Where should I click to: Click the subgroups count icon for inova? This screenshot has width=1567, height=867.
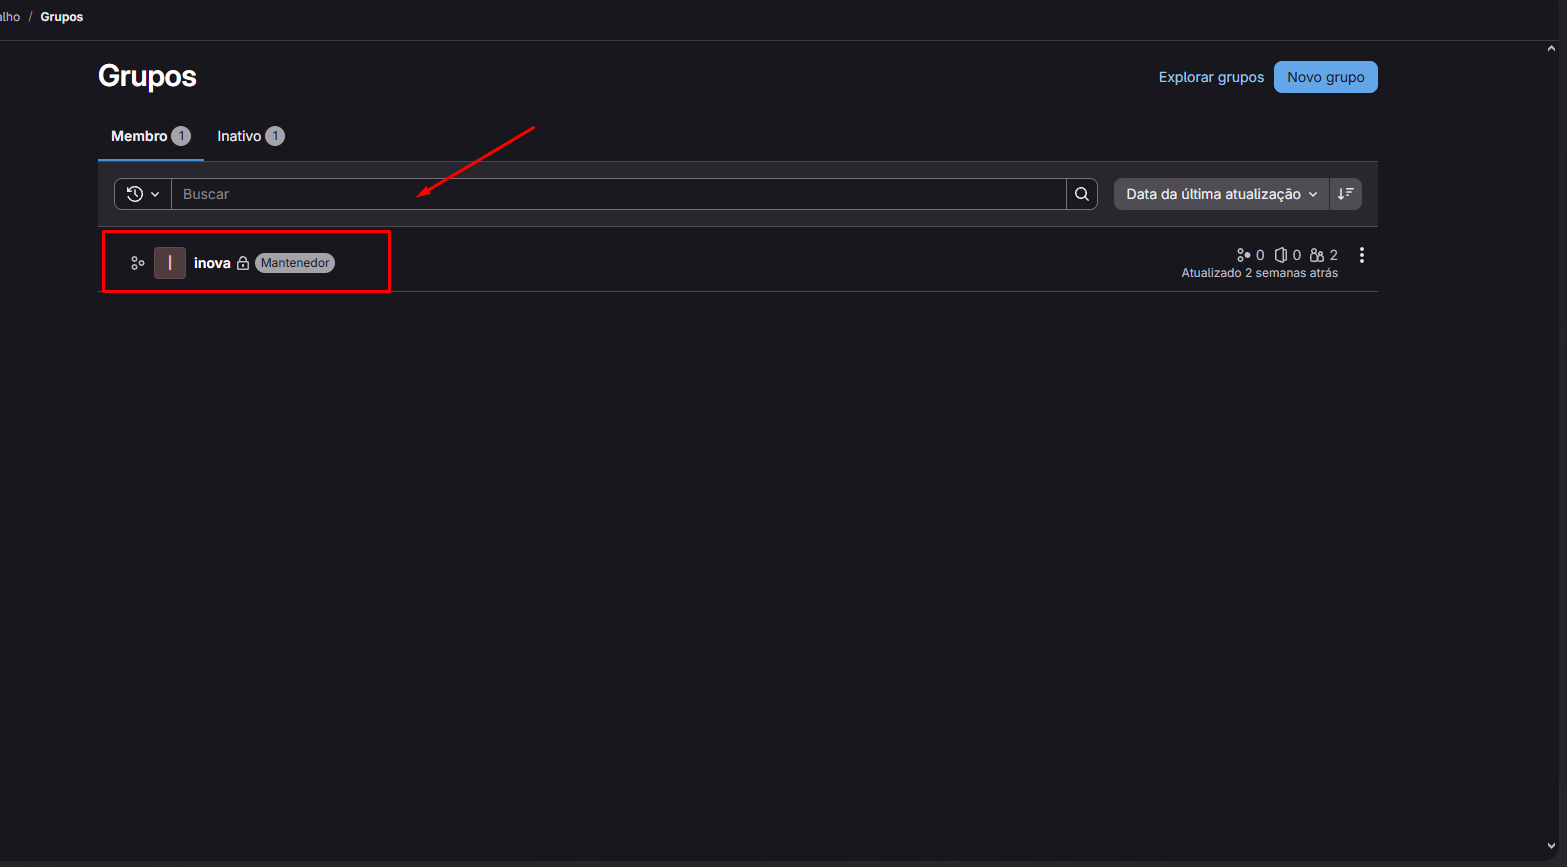tap(1243, 255)
